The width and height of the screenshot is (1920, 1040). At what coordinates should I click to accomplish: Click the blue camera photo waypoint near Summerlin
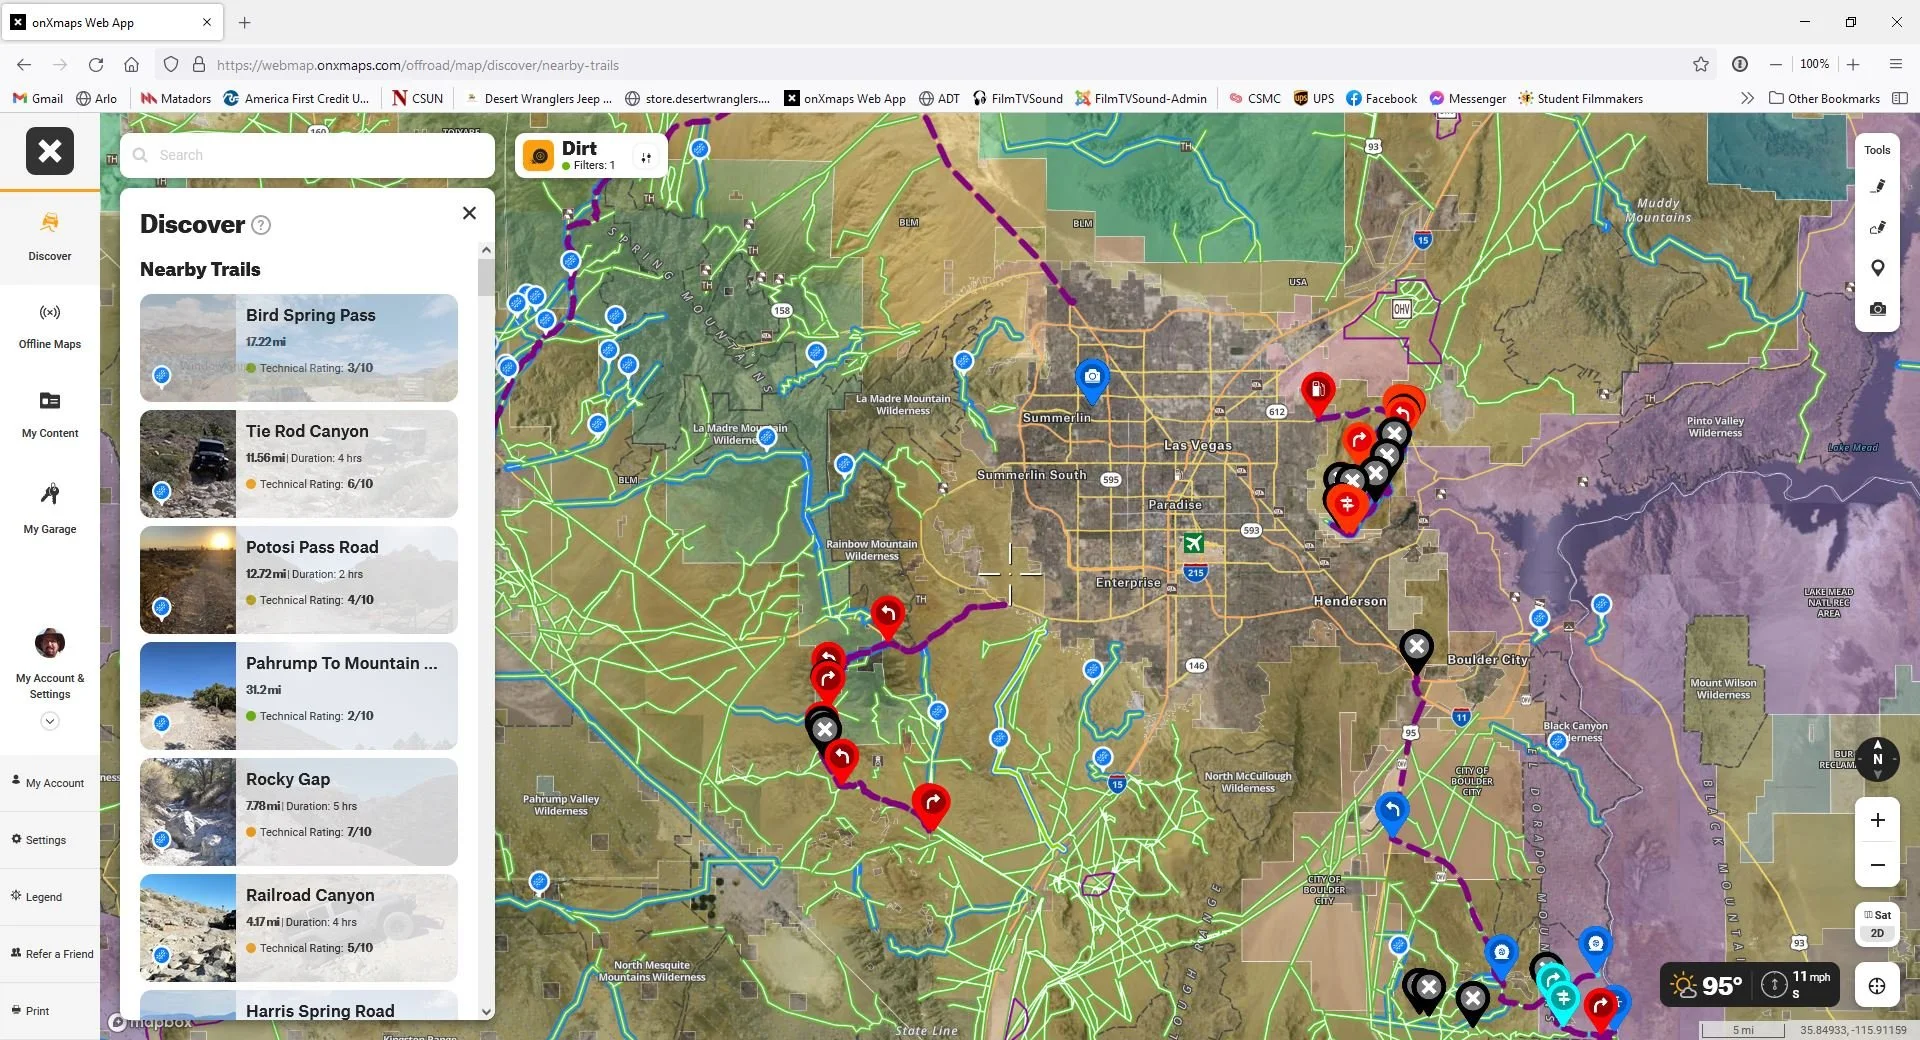tap(1092, 378)
